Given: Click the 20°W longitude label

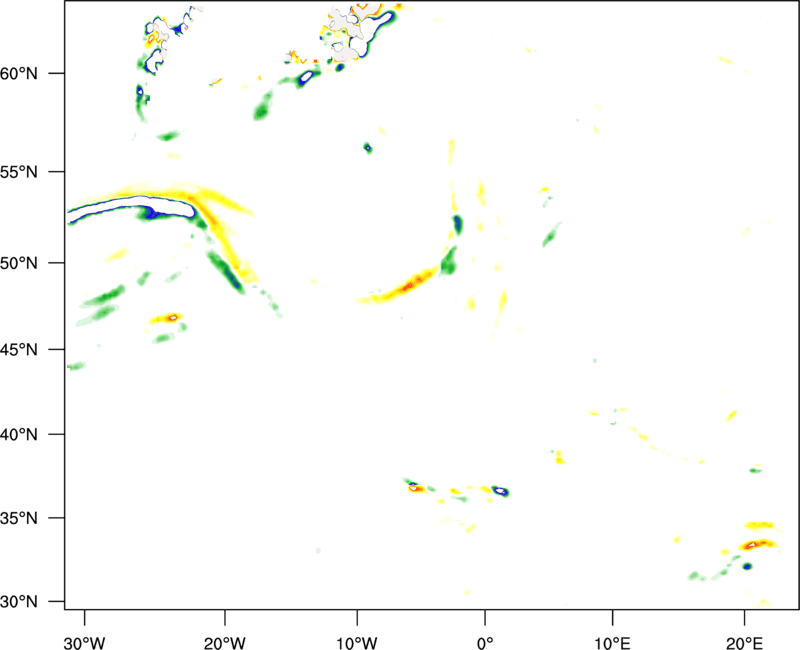Looking at the screenshot, I should click(x=225, y=643).
